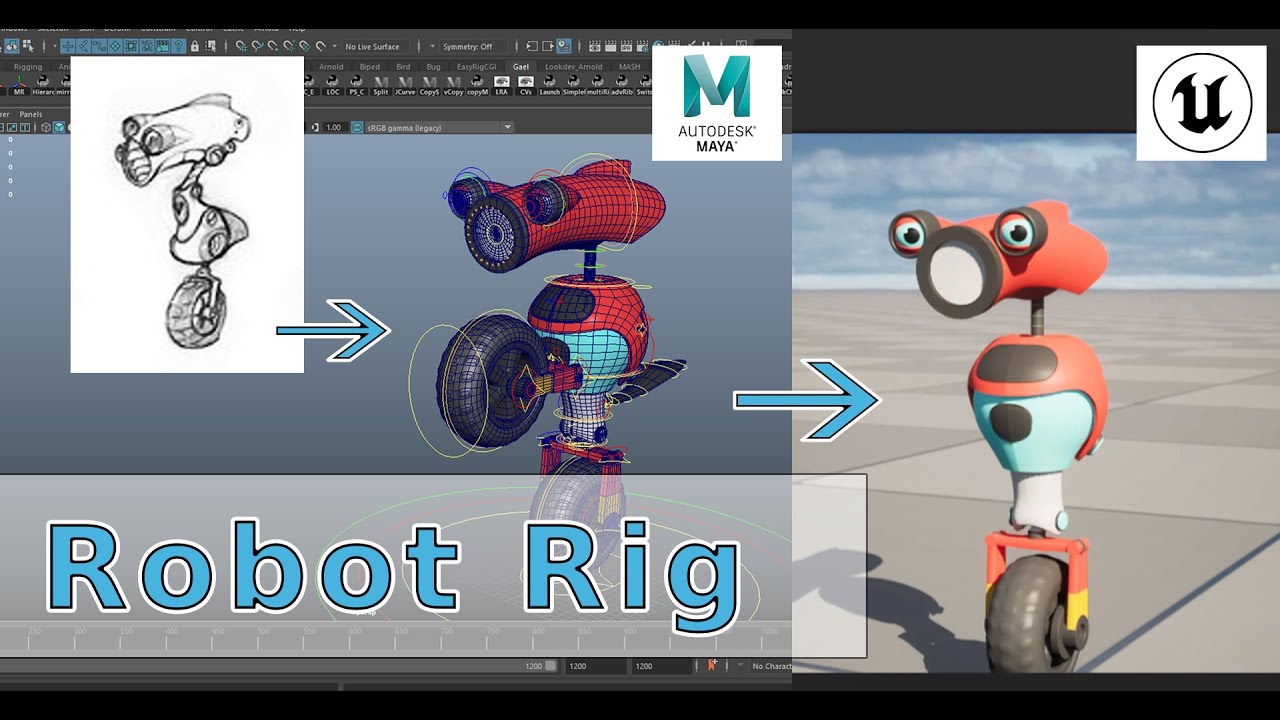
Task: Switch to the MASH shelf tab
Action: tap(629, 67)
